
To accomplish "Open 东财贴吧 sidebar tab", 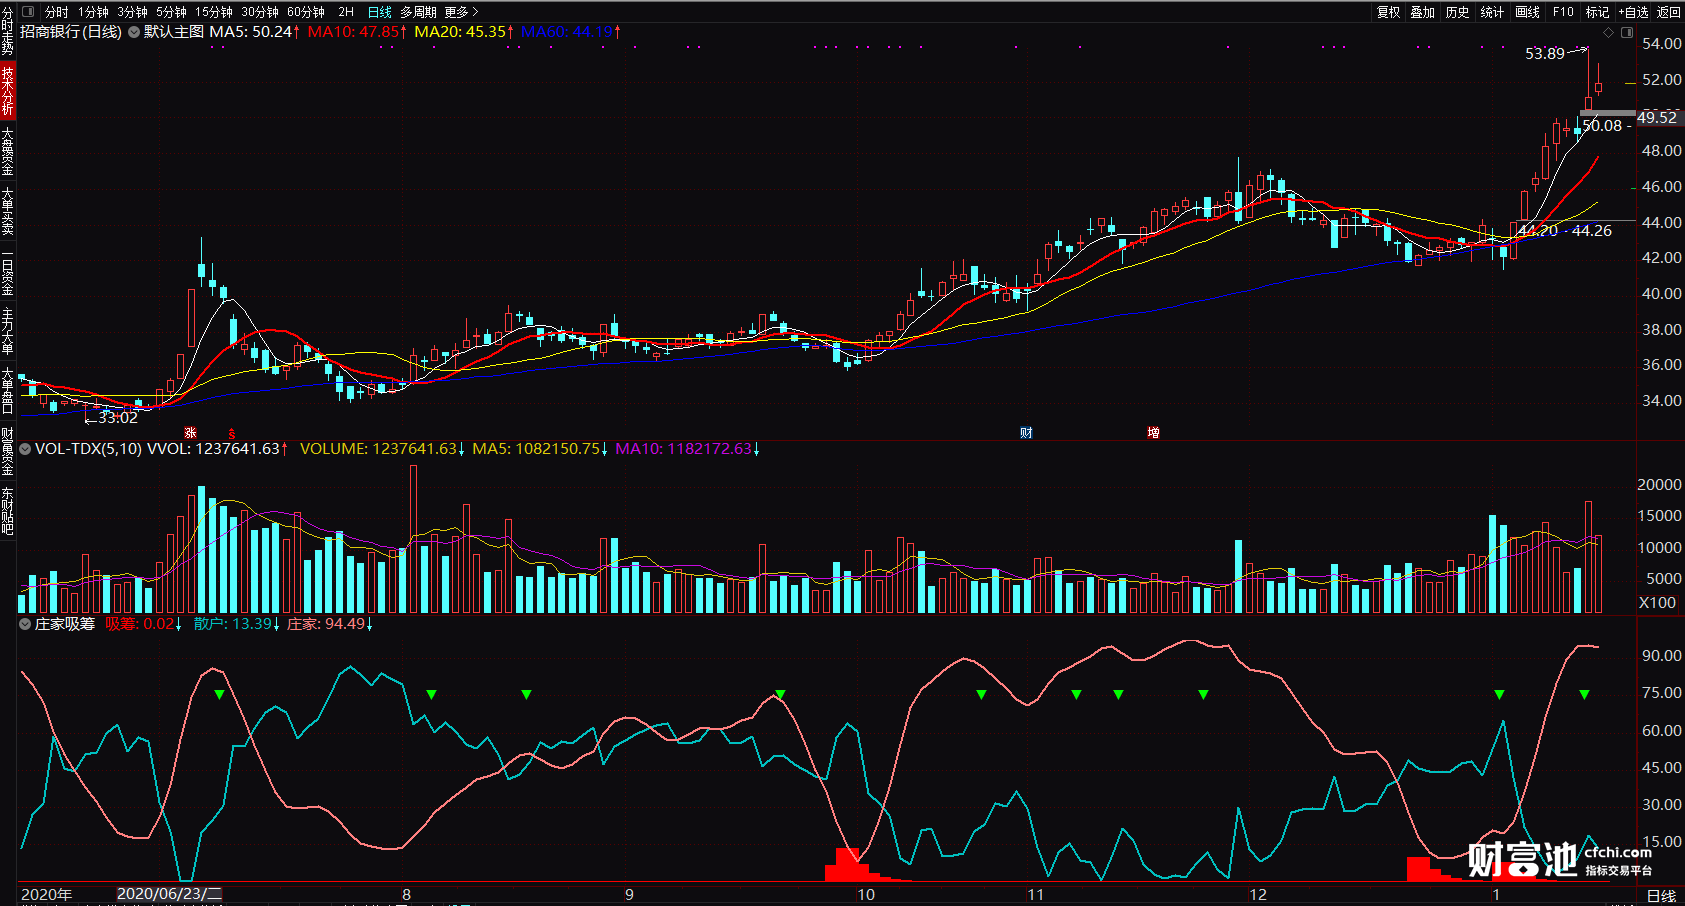I will [7, 510].
